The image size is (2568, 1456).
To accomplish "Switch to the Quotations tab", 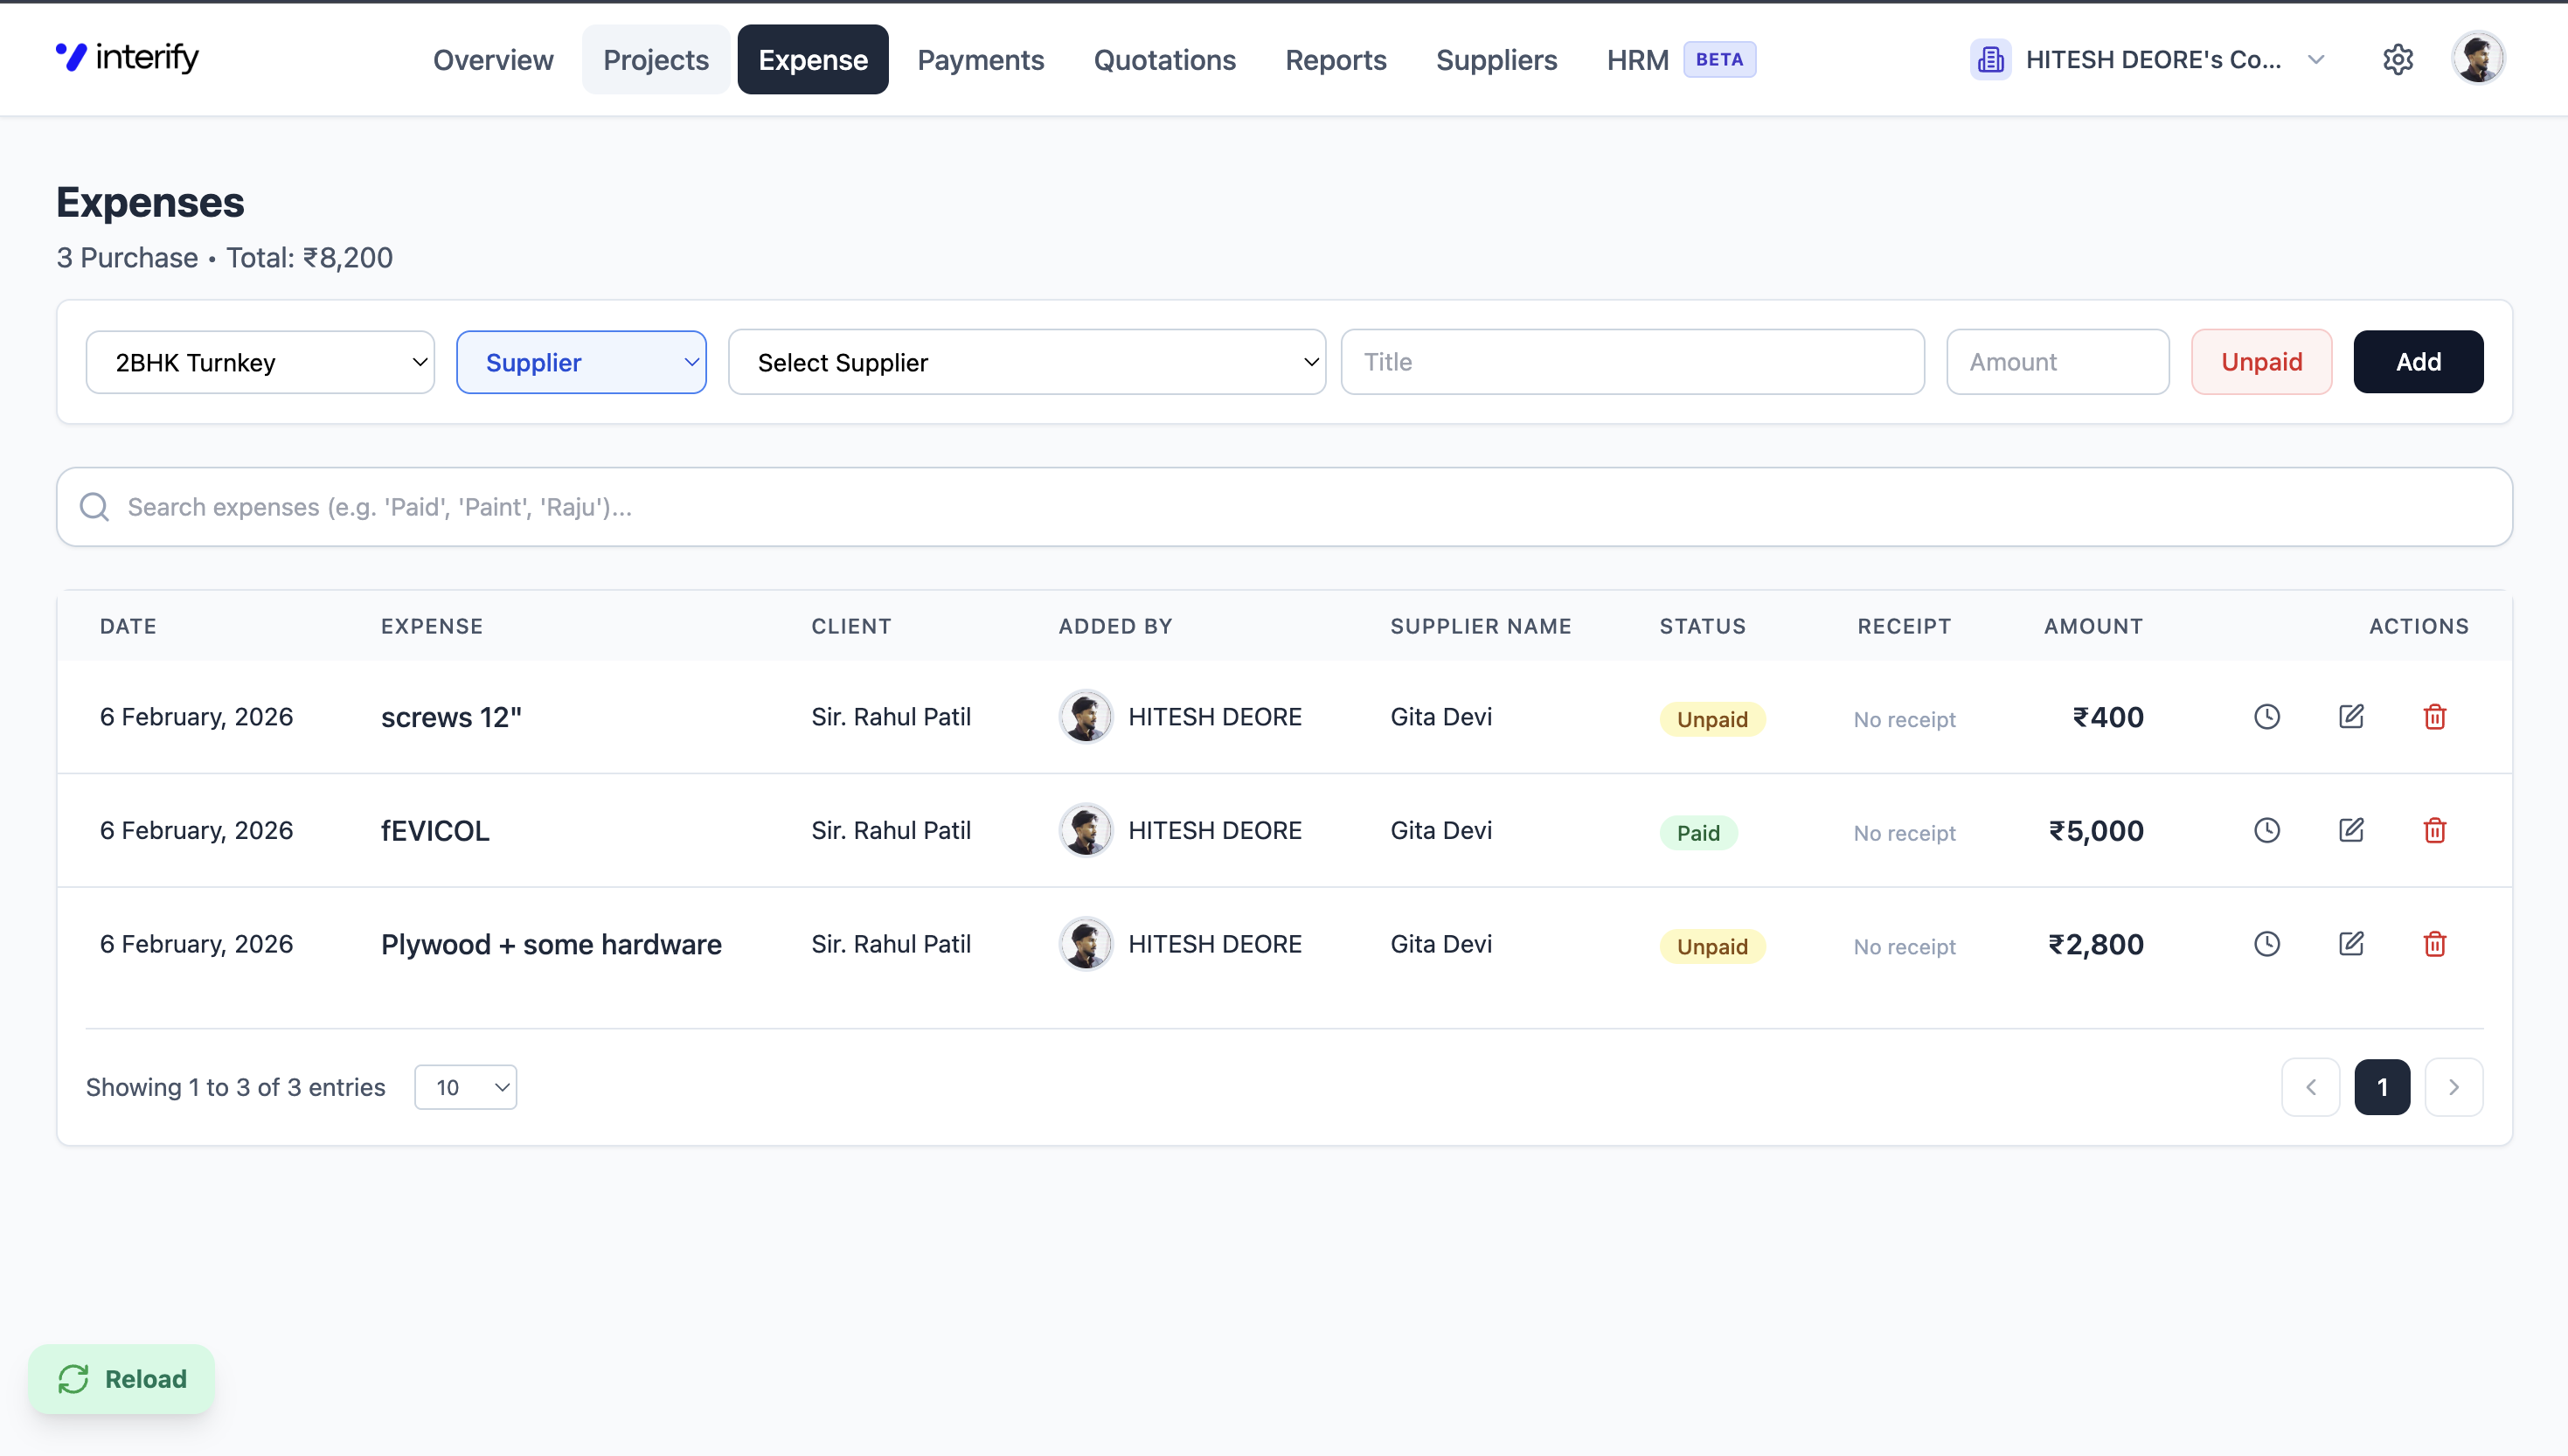I will (x=1164, y=60).
